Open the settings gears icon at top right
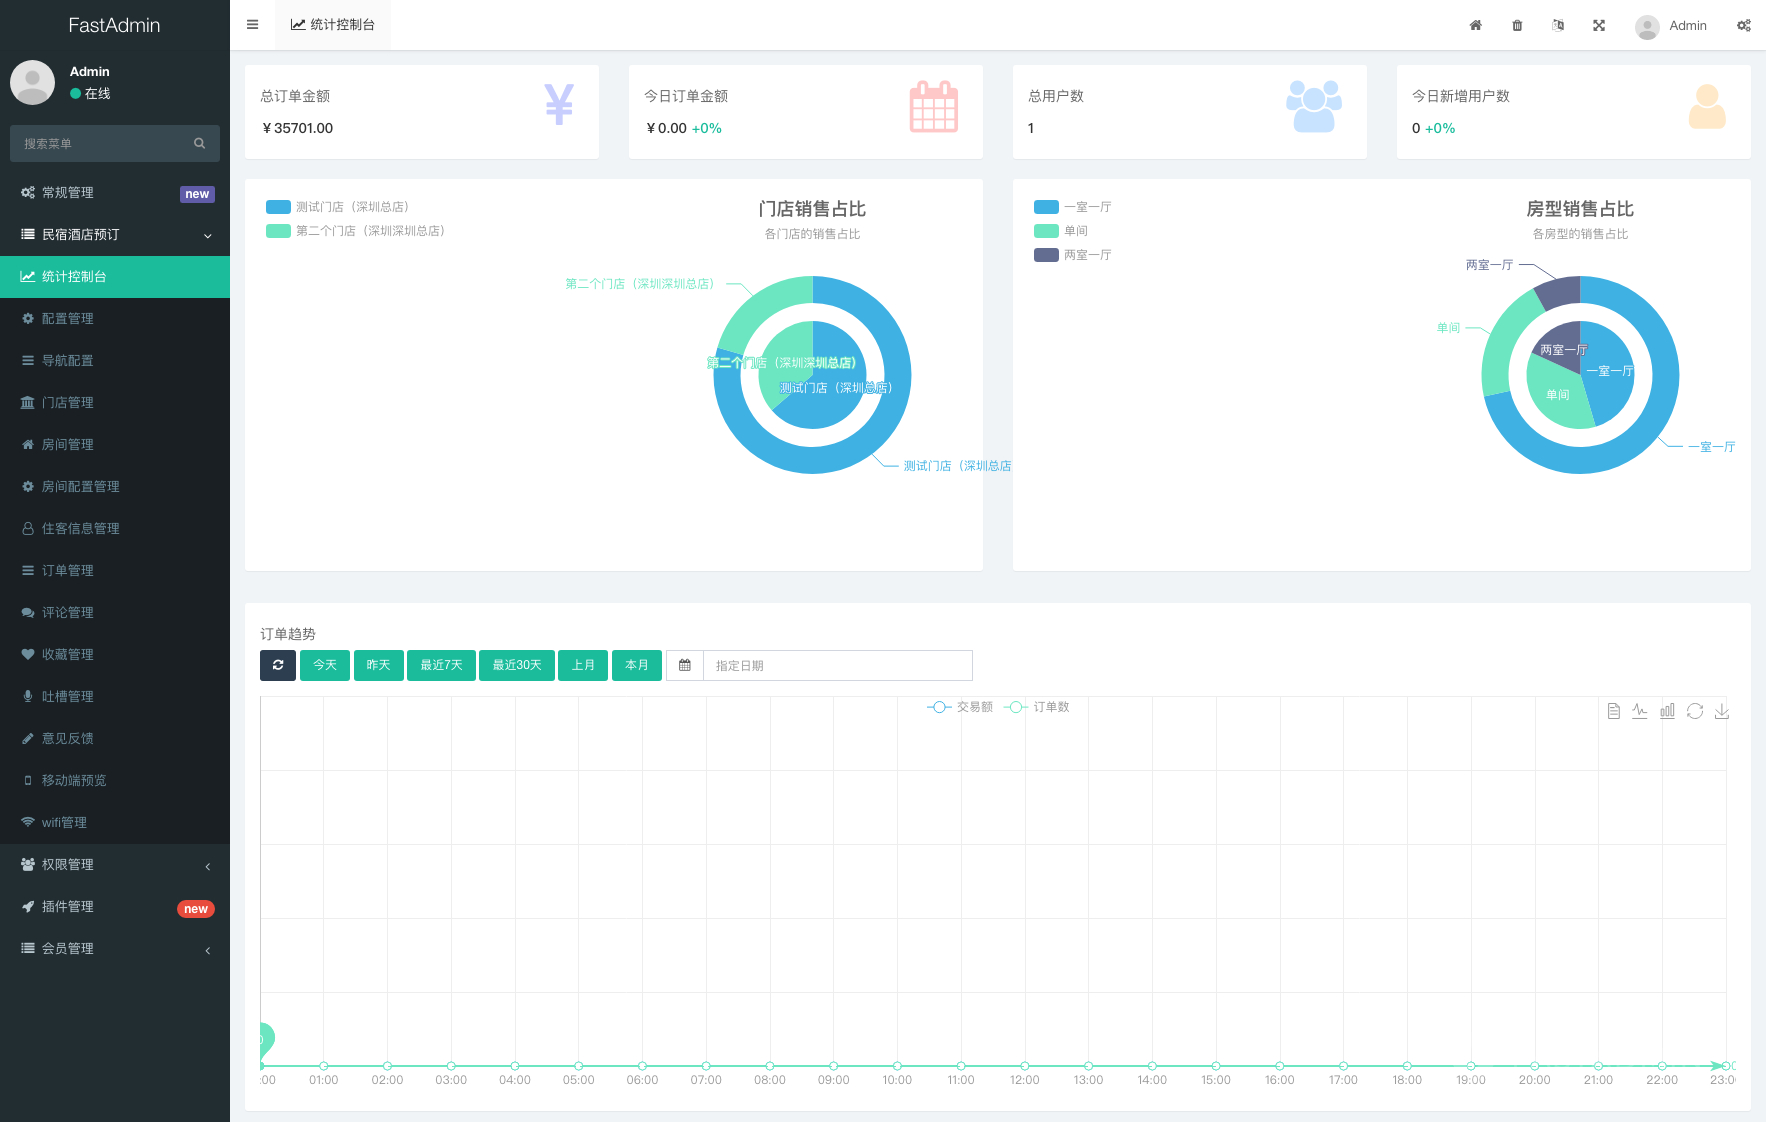Viewport: 1766px width, 1122px height. pyautogui.click(x=1743, y=25)
